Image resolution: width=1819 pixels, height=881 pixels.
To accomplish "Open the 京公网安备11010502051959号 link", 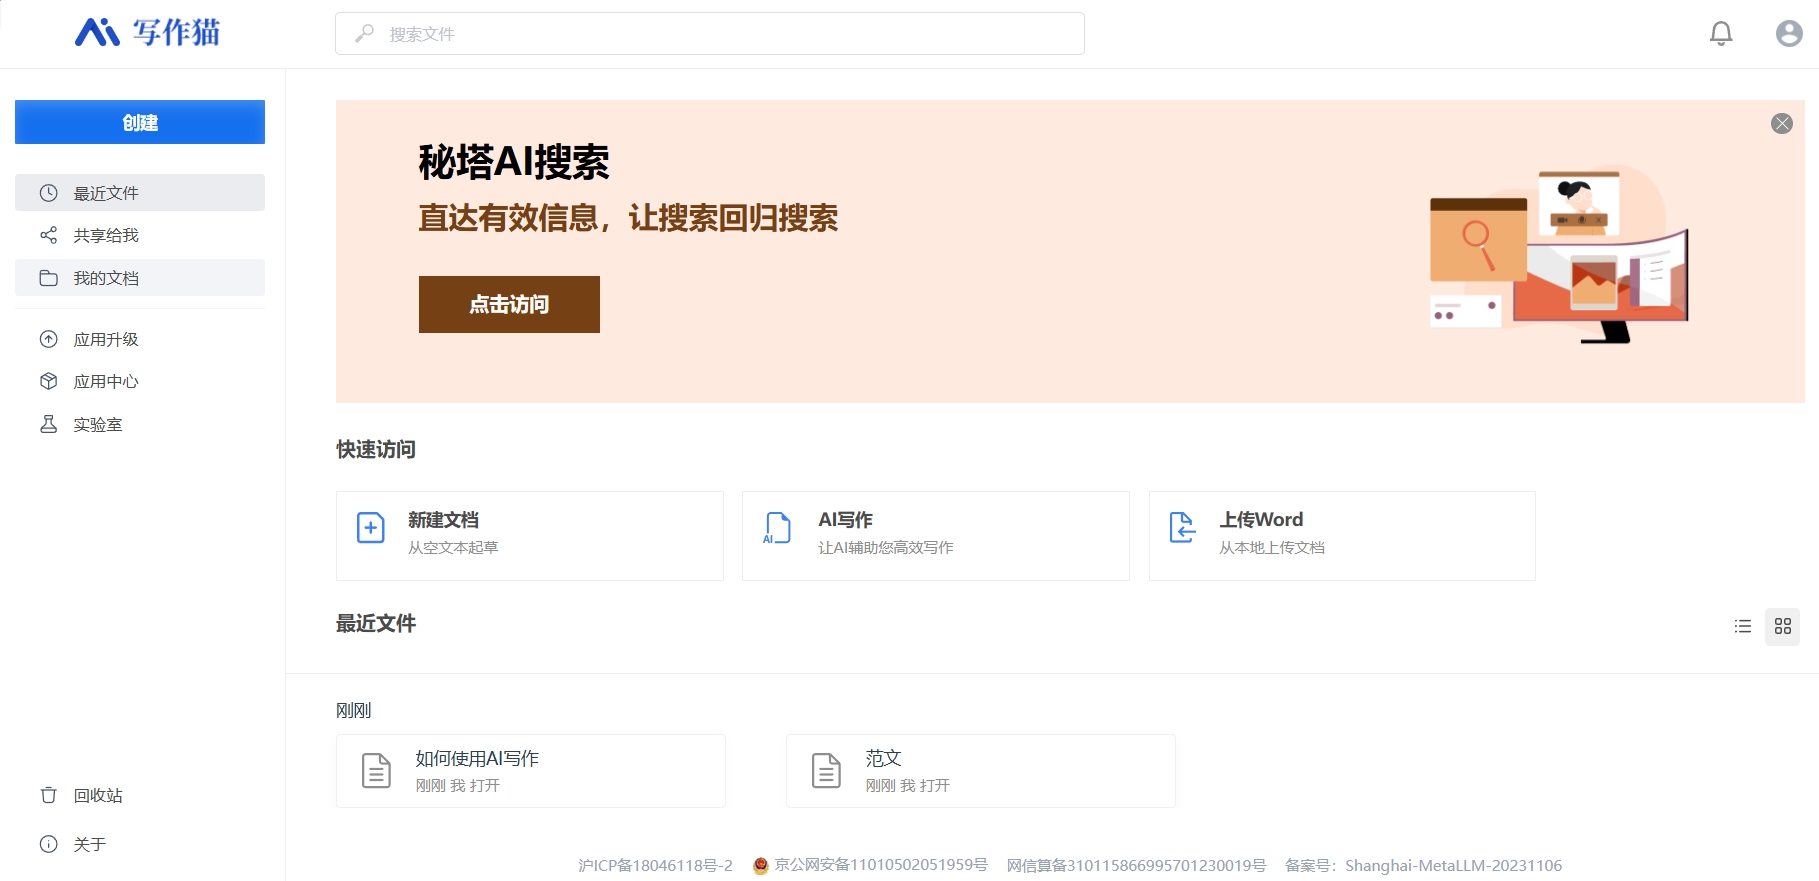I will tap(881, 865).
